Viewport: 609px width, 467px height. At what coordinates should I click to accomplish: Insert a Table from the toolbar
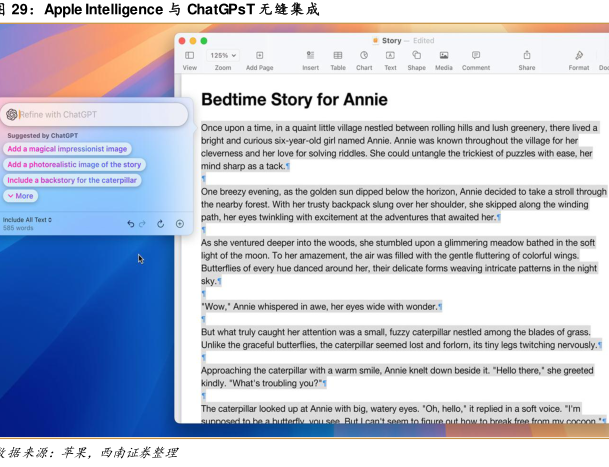pos(338,56)
